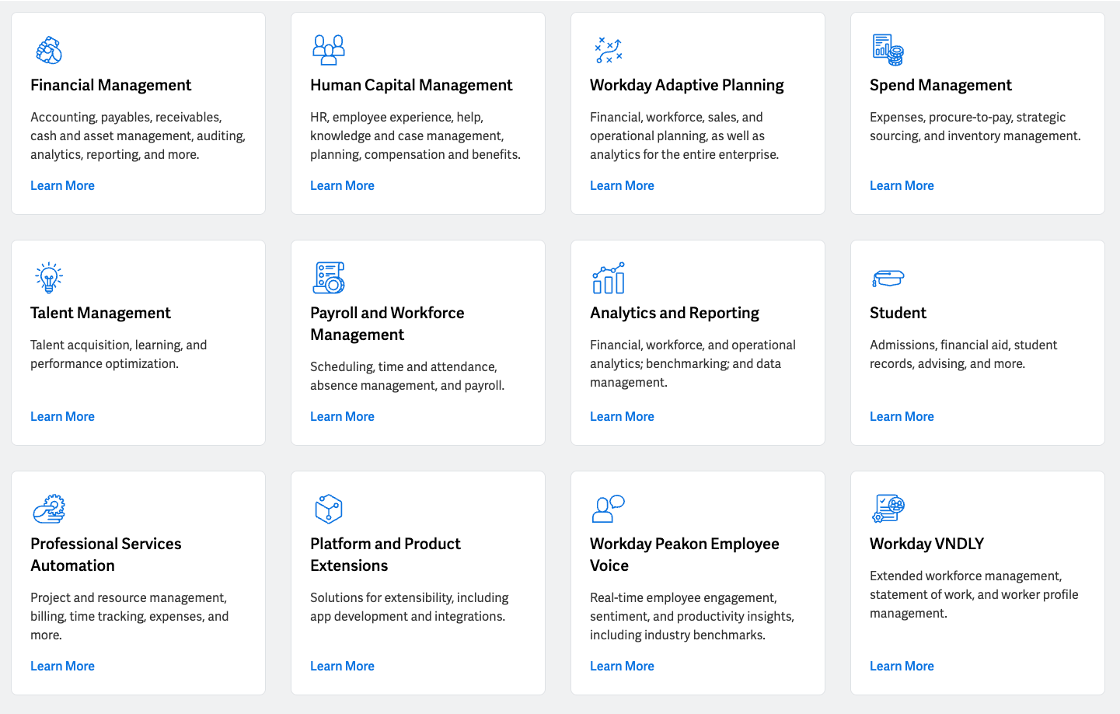This screenshot has width=1120, height=714.
Task: Click the Workday Peakon Employee Voice heading
Action: tap(684, 554)
